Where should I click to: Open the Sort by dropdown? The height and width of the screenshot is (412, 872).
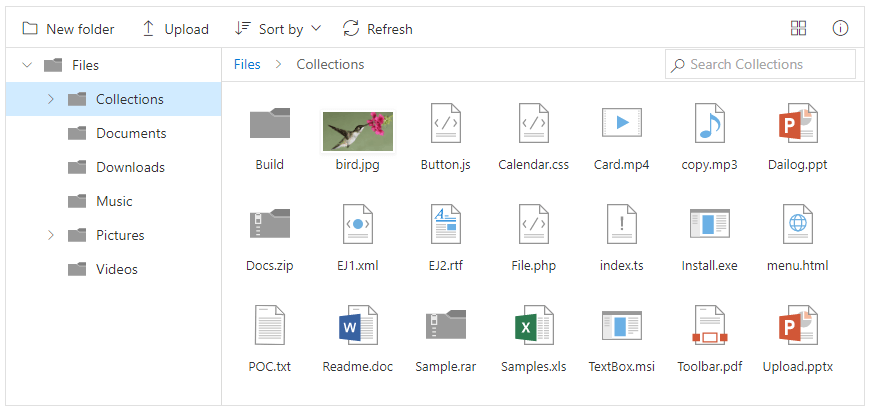pos(278,29)
